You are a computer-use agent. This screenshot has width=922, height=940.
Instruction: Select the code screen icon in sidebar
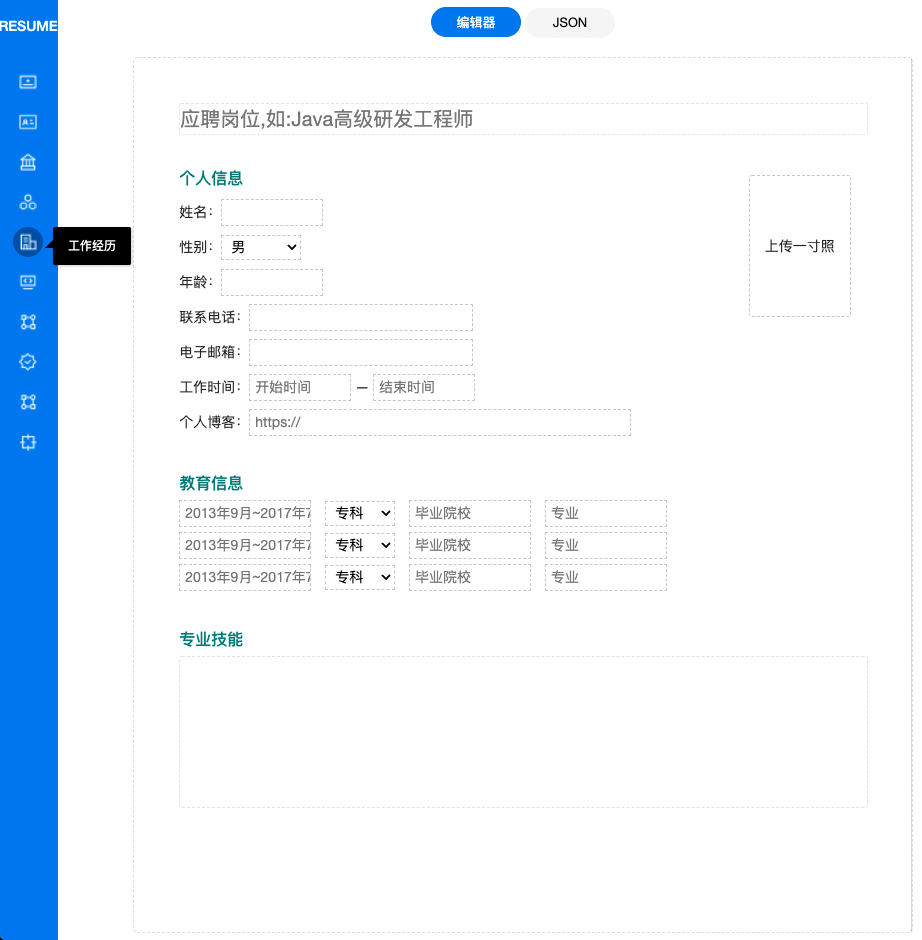coord(28,282)
